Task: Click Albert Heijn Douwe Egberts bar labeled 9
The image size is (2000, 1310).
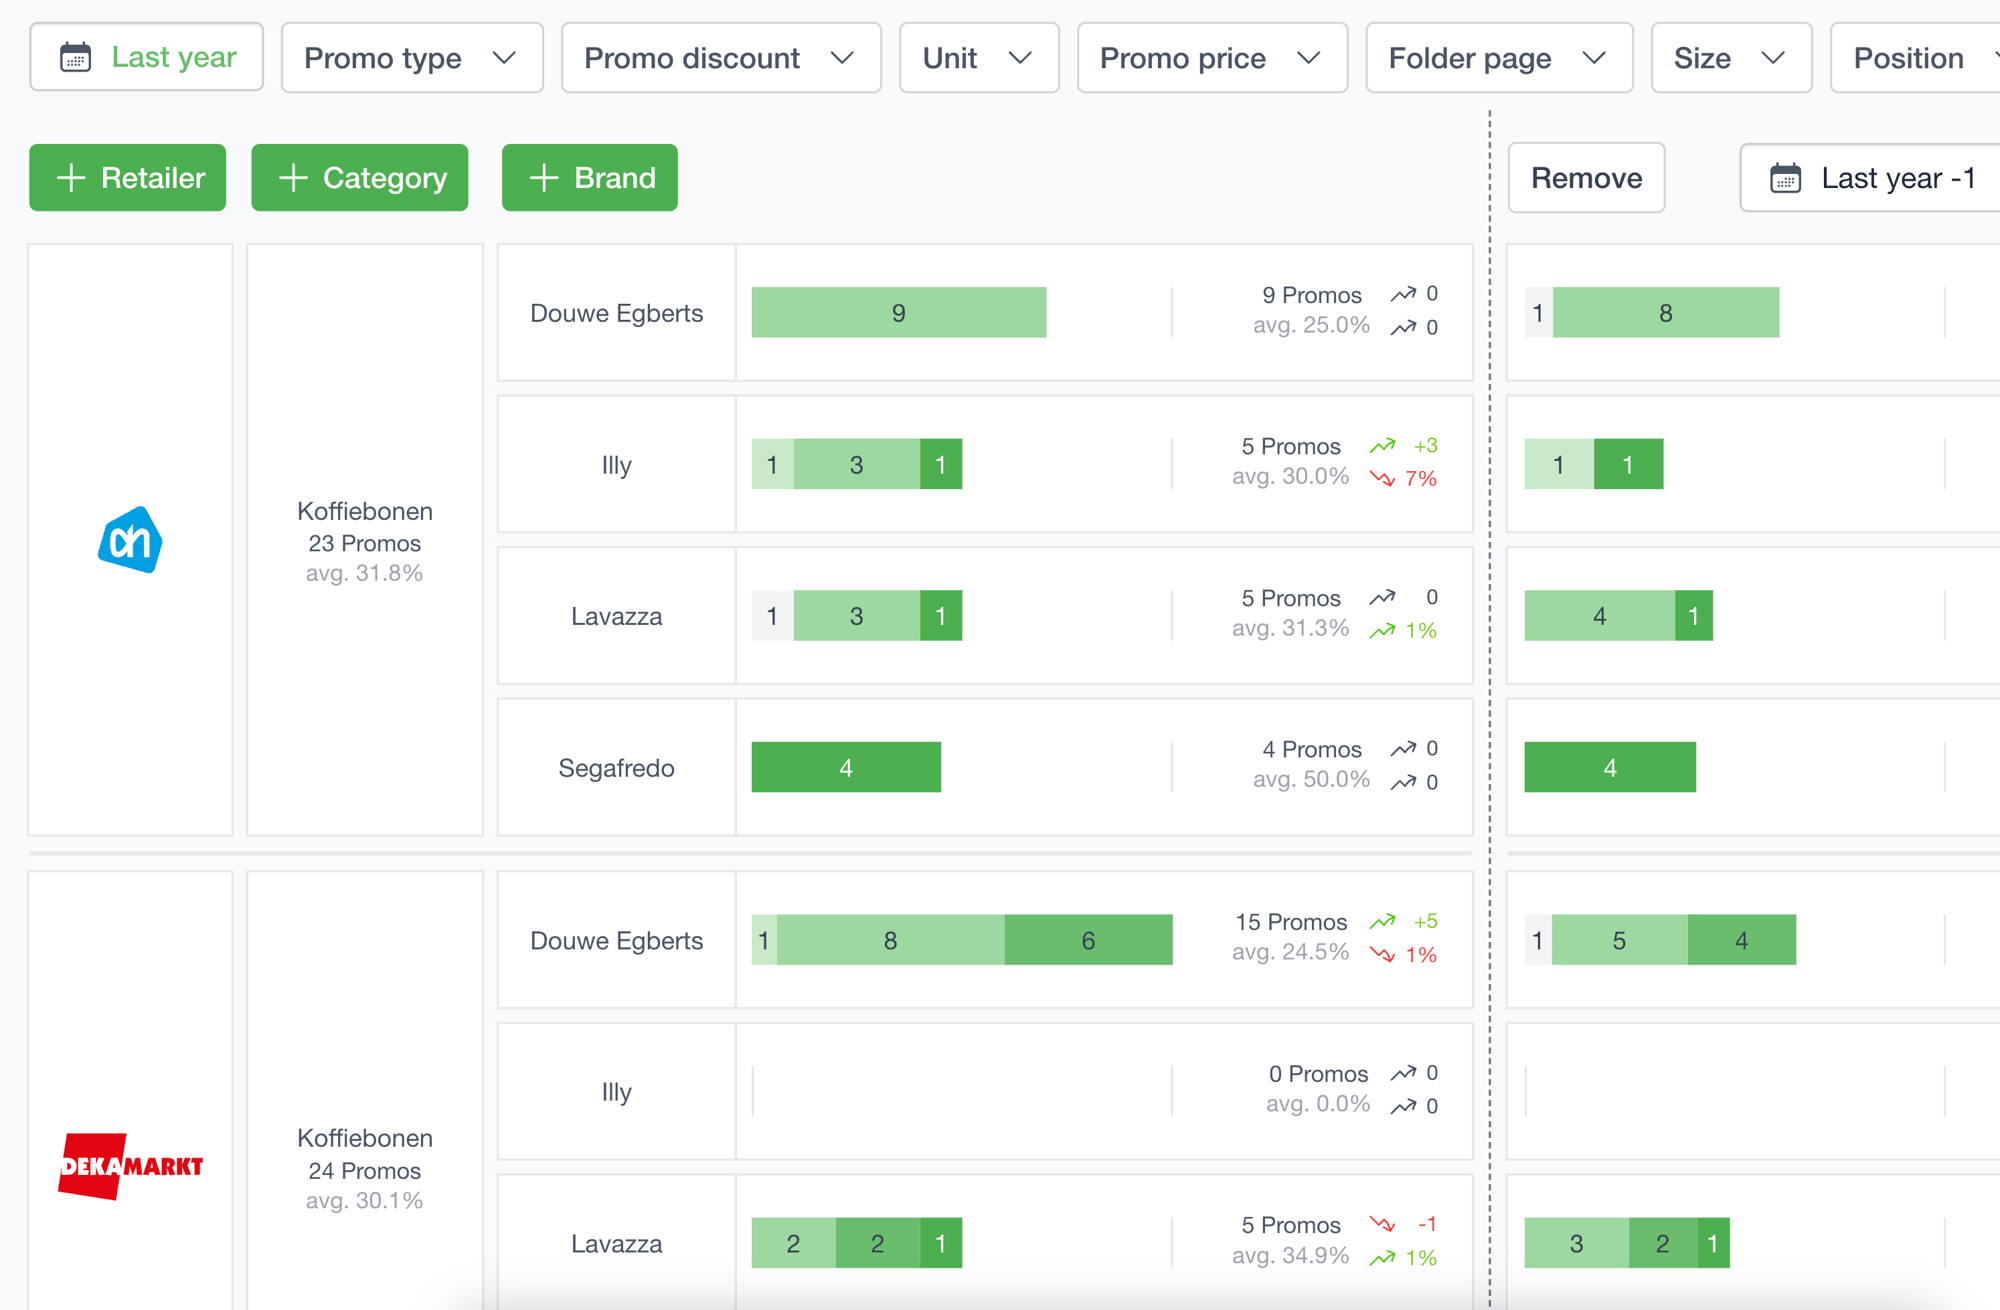Action: coord(899,313)
